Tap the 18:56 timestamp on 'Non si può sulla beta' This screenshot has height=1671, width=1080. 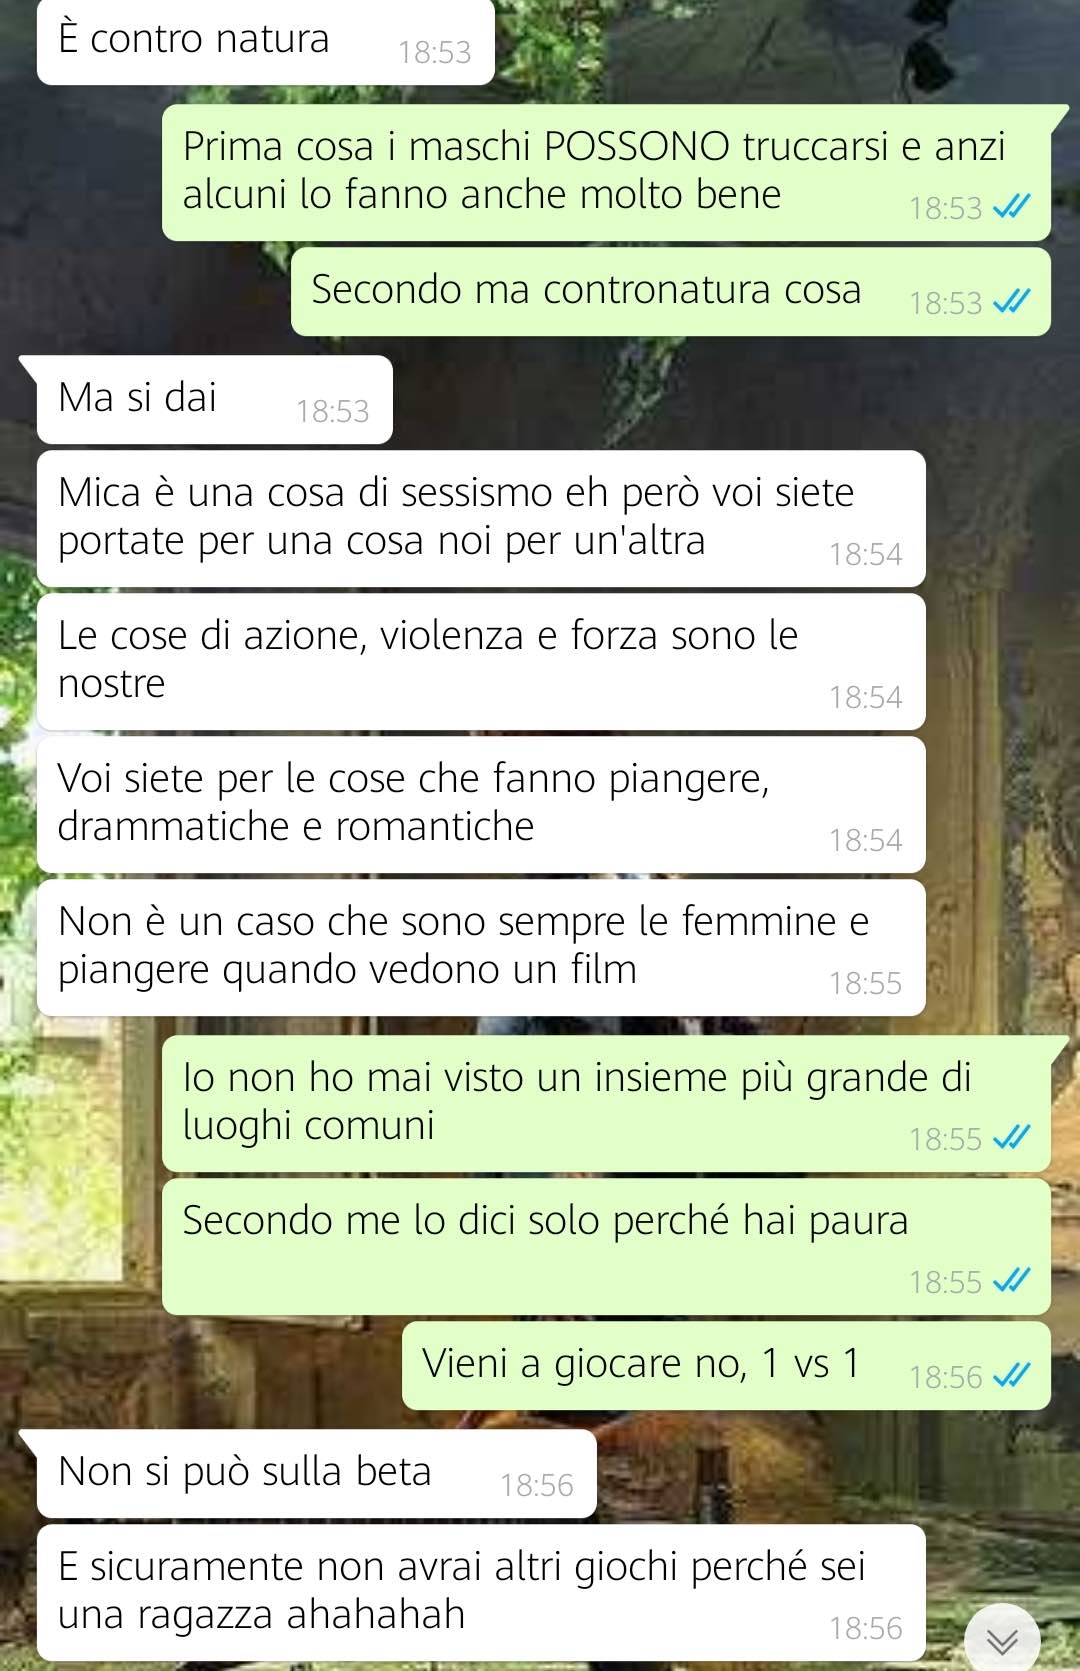point(537,1485)
